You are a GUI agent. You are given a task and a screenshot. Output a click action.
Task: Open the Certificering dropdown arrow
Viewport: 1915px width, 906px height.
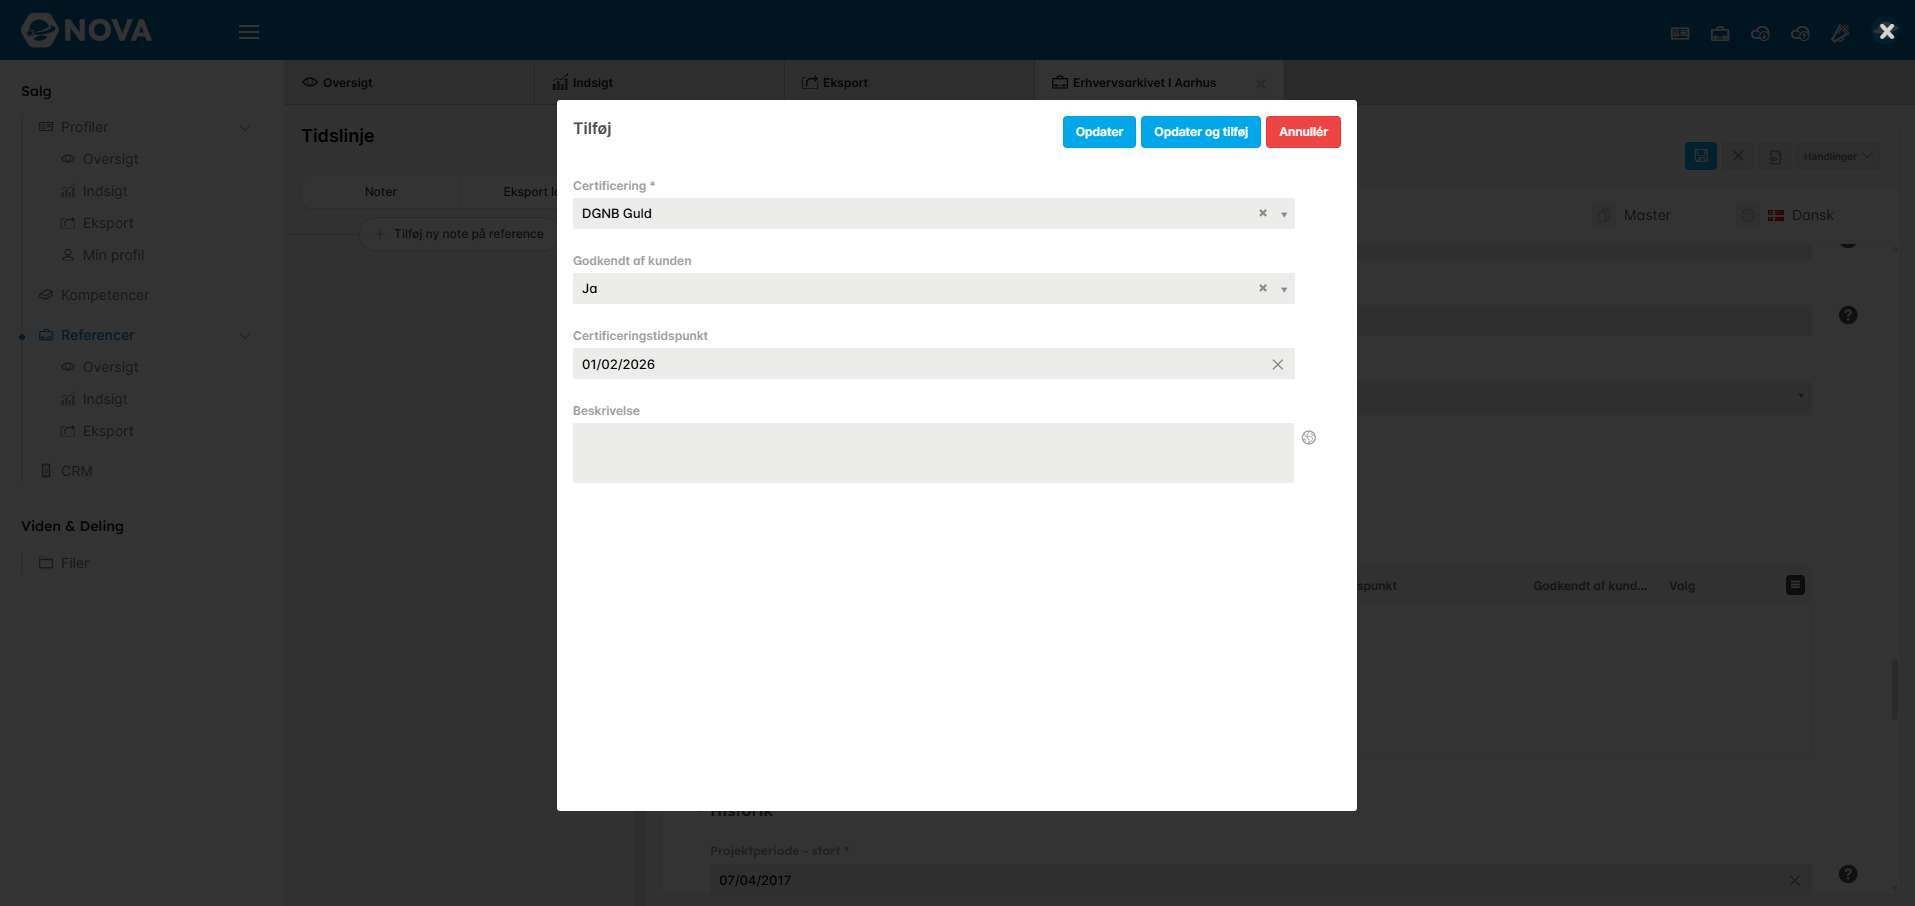[1284, 214]
